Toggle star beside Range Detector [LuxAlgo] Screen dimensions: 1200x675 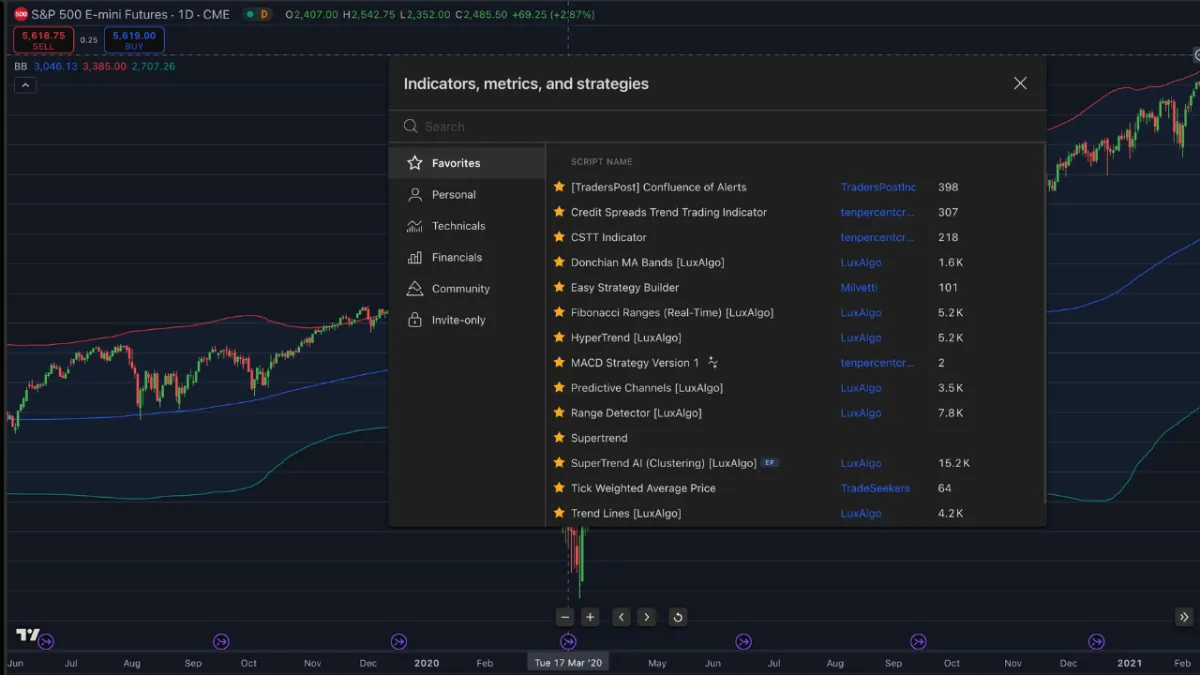(559, 412)
